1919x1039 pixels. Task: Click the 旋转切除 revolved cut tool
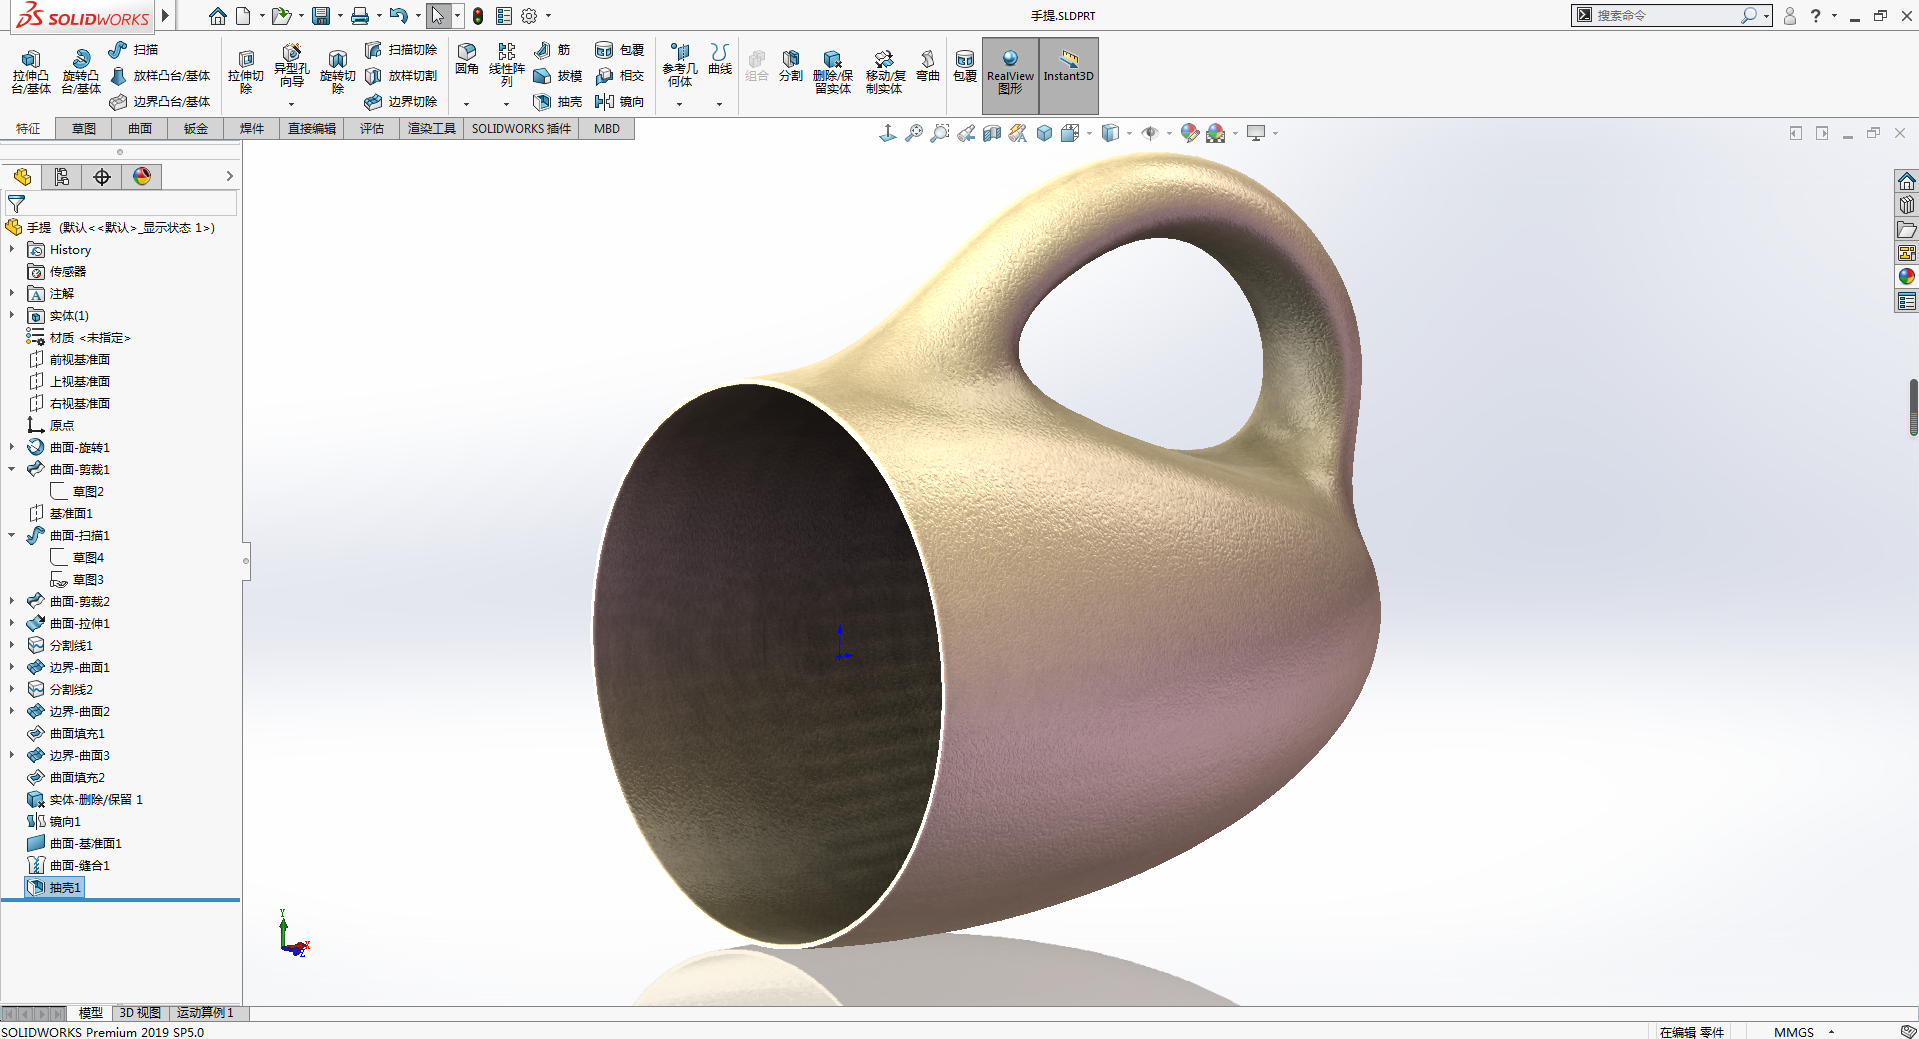(337, 72)
